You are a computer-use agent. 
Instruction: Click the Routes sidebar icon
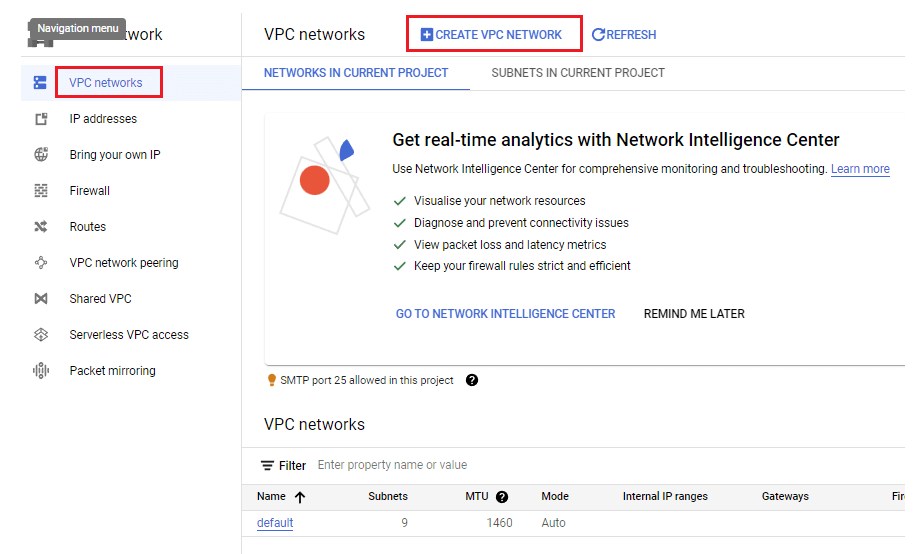click(41, 226)
